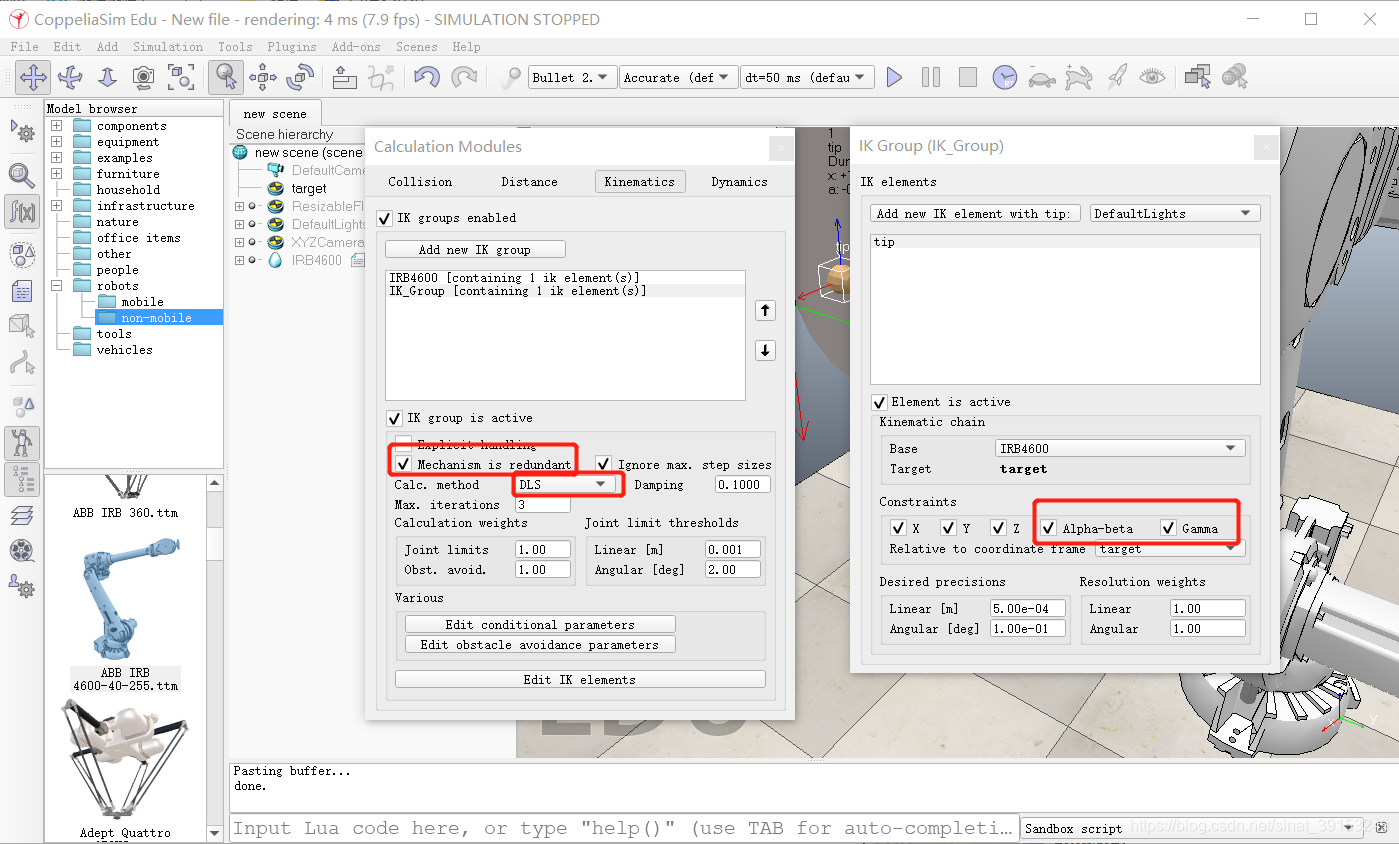Click the camera angle icon
1399x844 pixels.
tap(144, 77)
